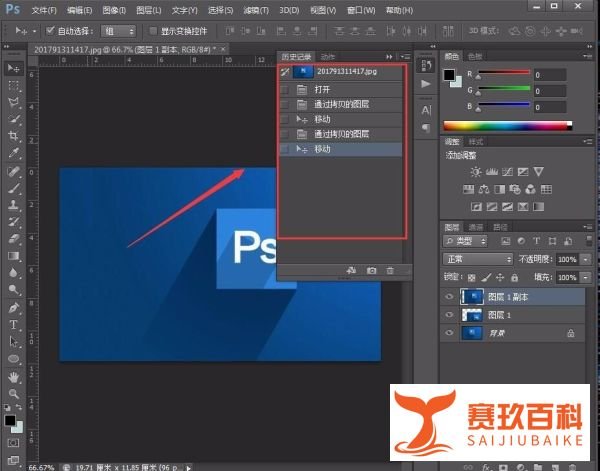Select the Blur tool
The width and height of the screenshot is (600, 471).
(13, 272)
